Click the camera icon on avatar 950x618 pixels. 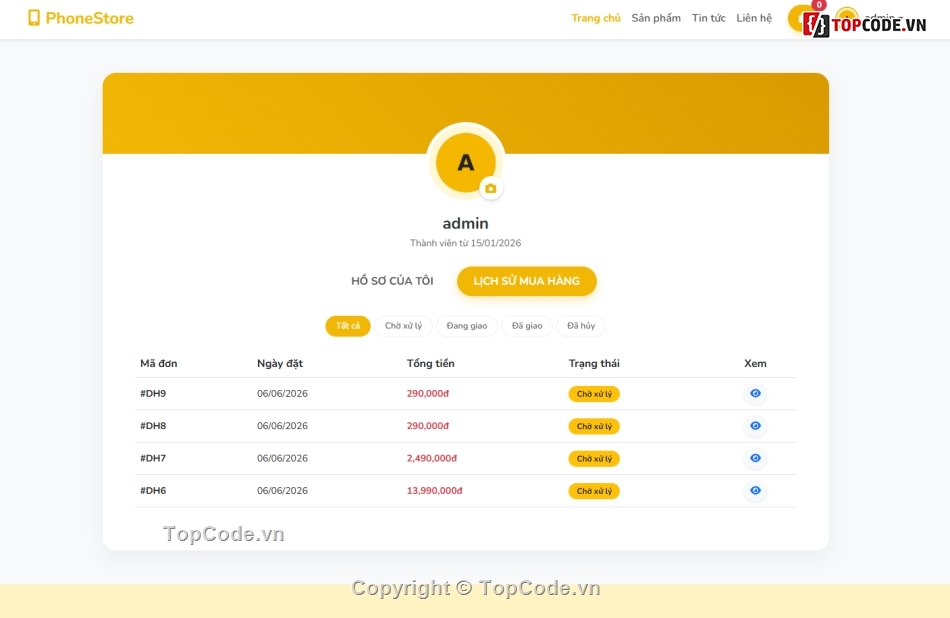491,188
